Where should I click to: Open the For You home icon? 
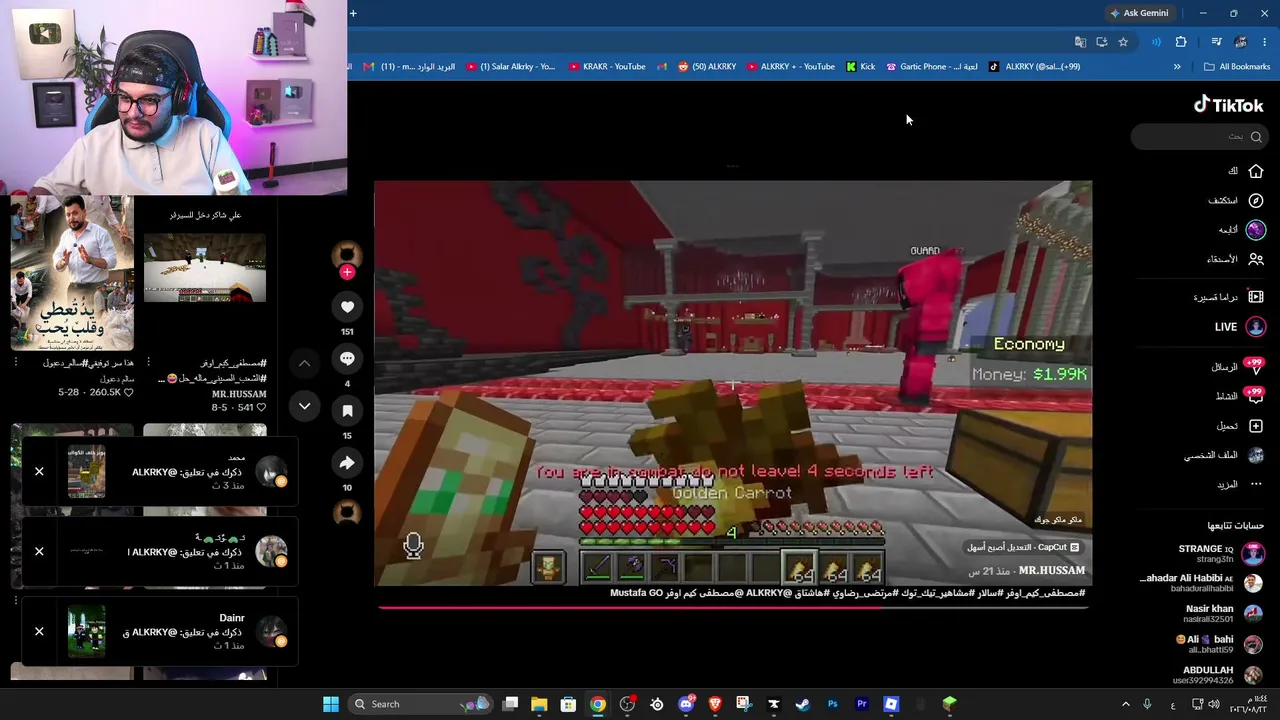(1256, 171)
